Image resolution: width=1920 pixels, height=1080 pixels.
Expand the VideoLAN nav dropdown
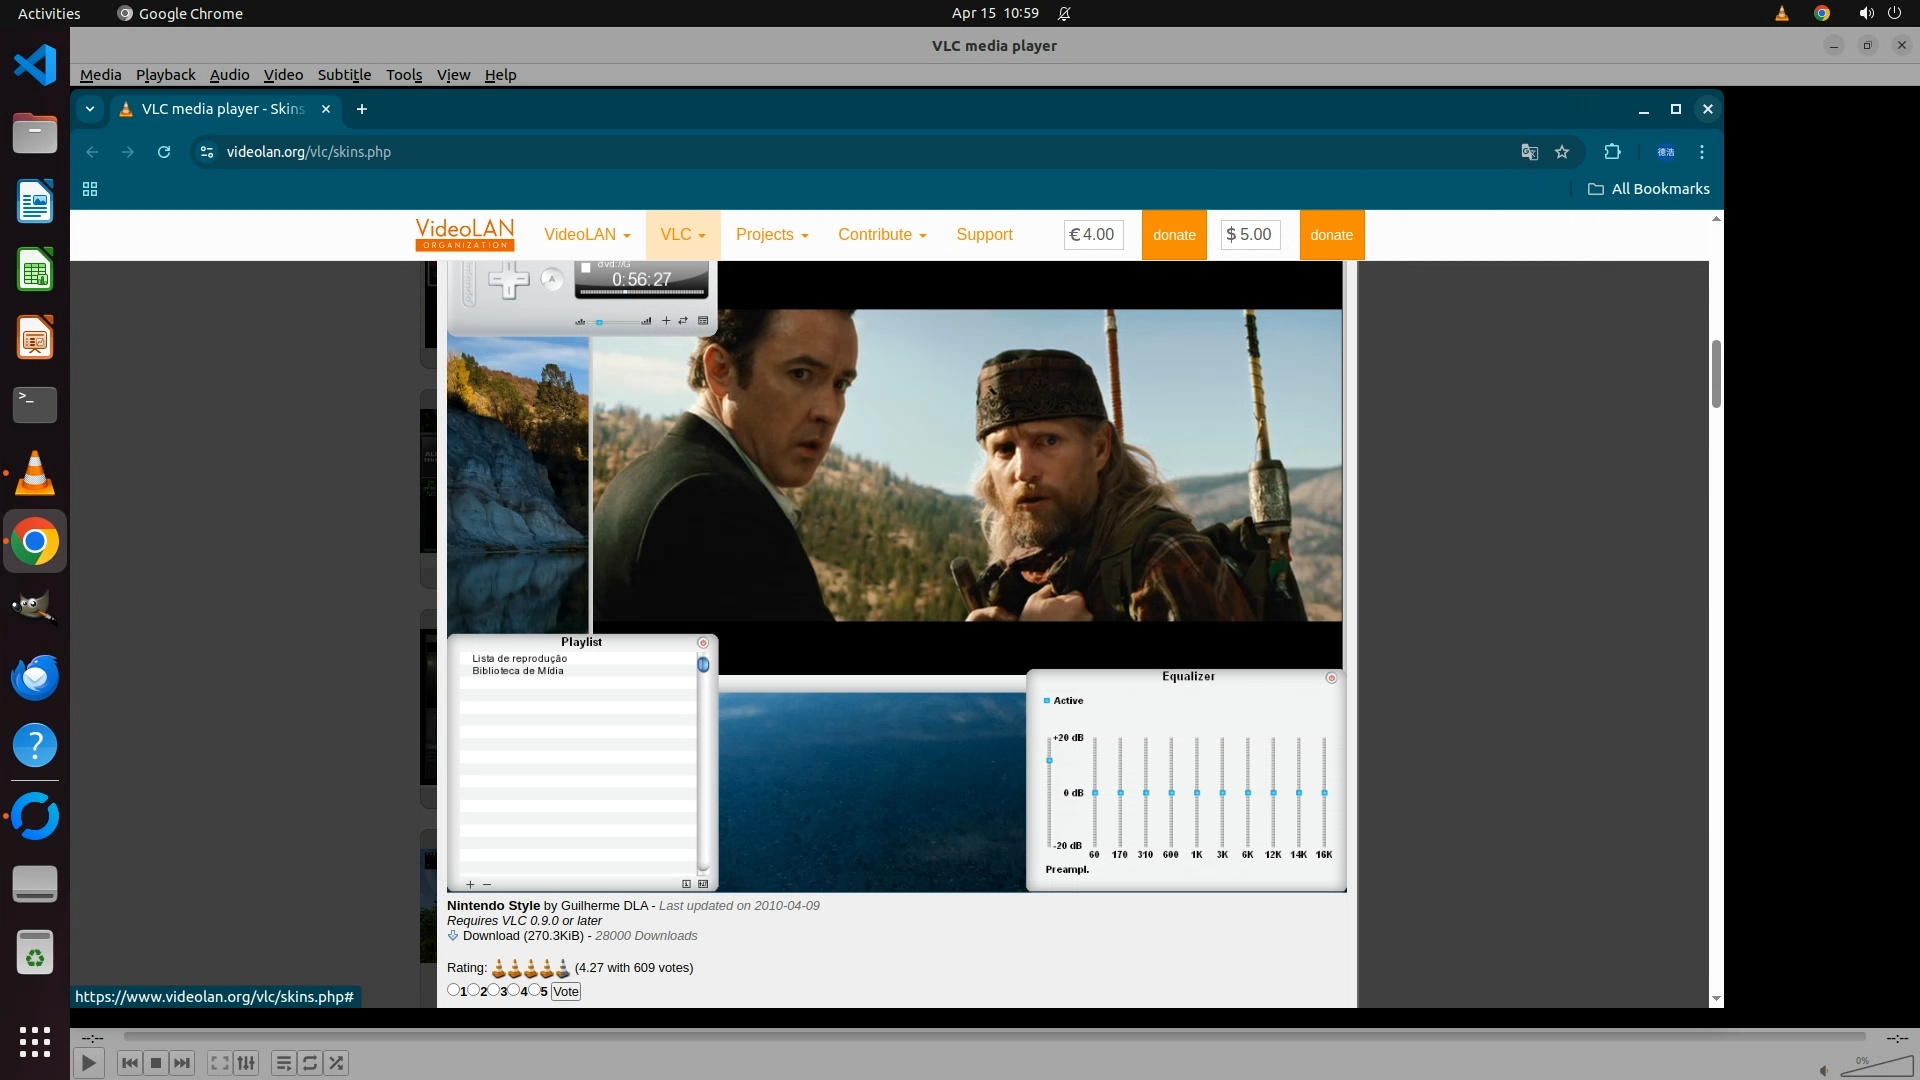pyautogui.click(x=587, y=234)
